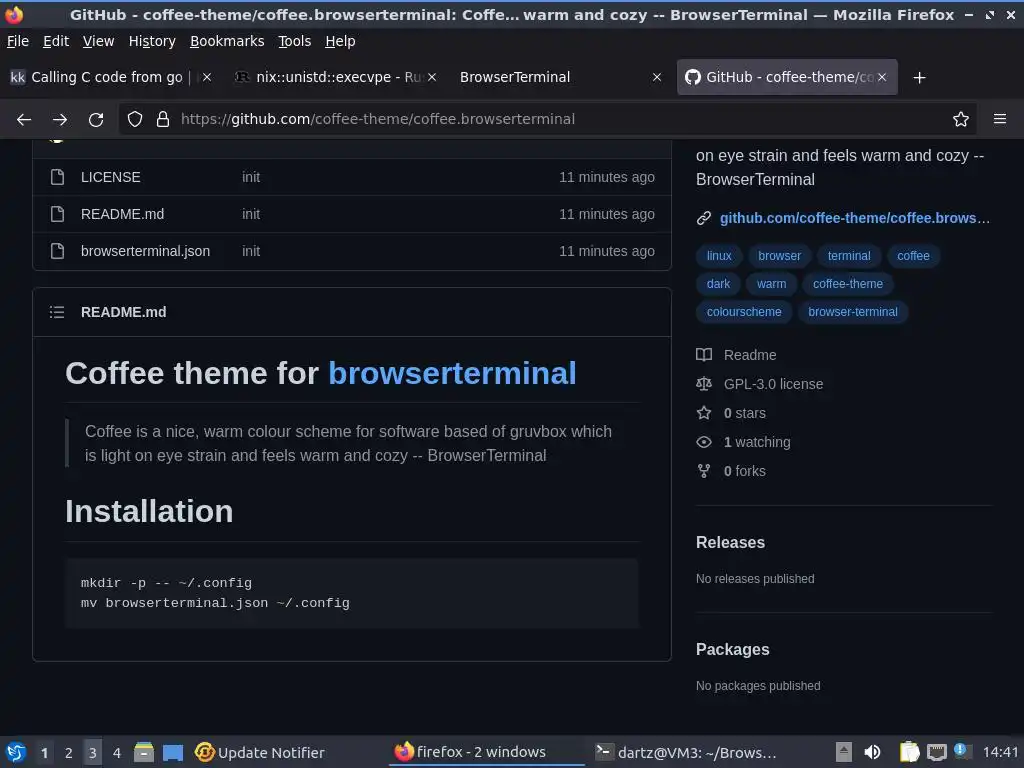Select the 'linux' topic tag
Image resolution: width=1024 pixels, height=768 pixels.
tap(719, 256)
